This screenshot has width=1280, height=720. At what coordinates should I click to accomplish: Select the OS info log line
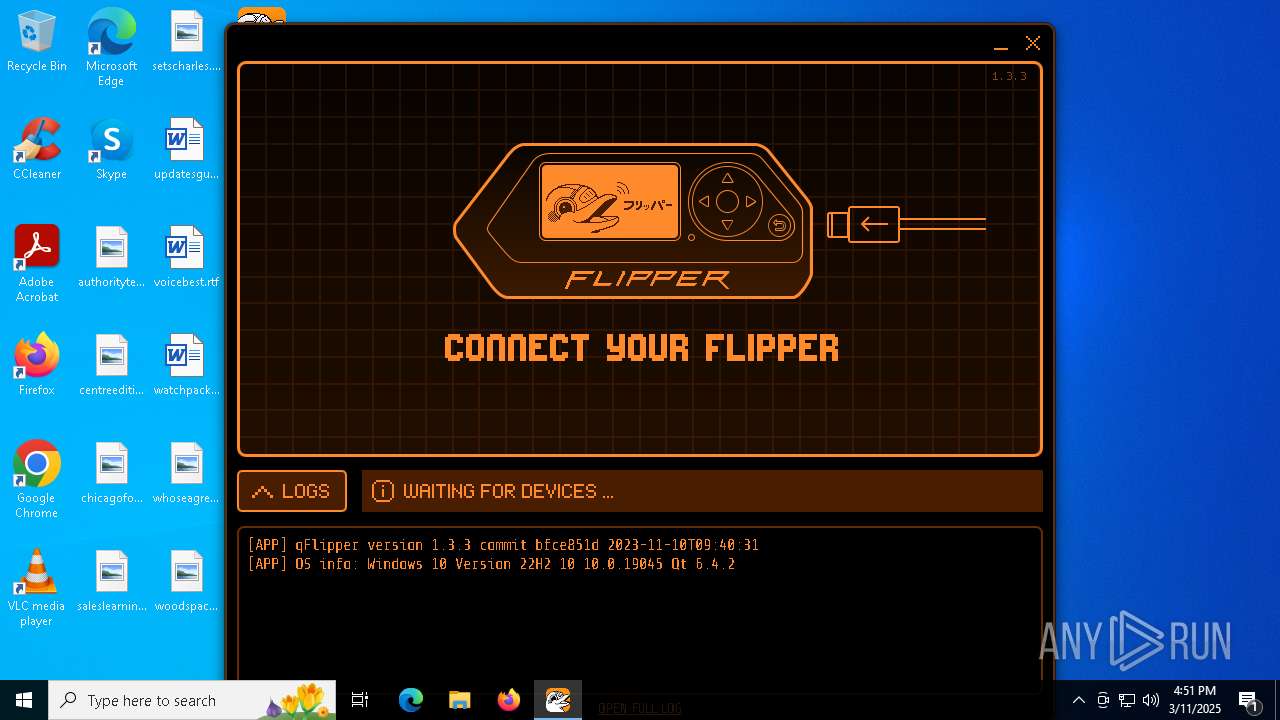[491, 564]
